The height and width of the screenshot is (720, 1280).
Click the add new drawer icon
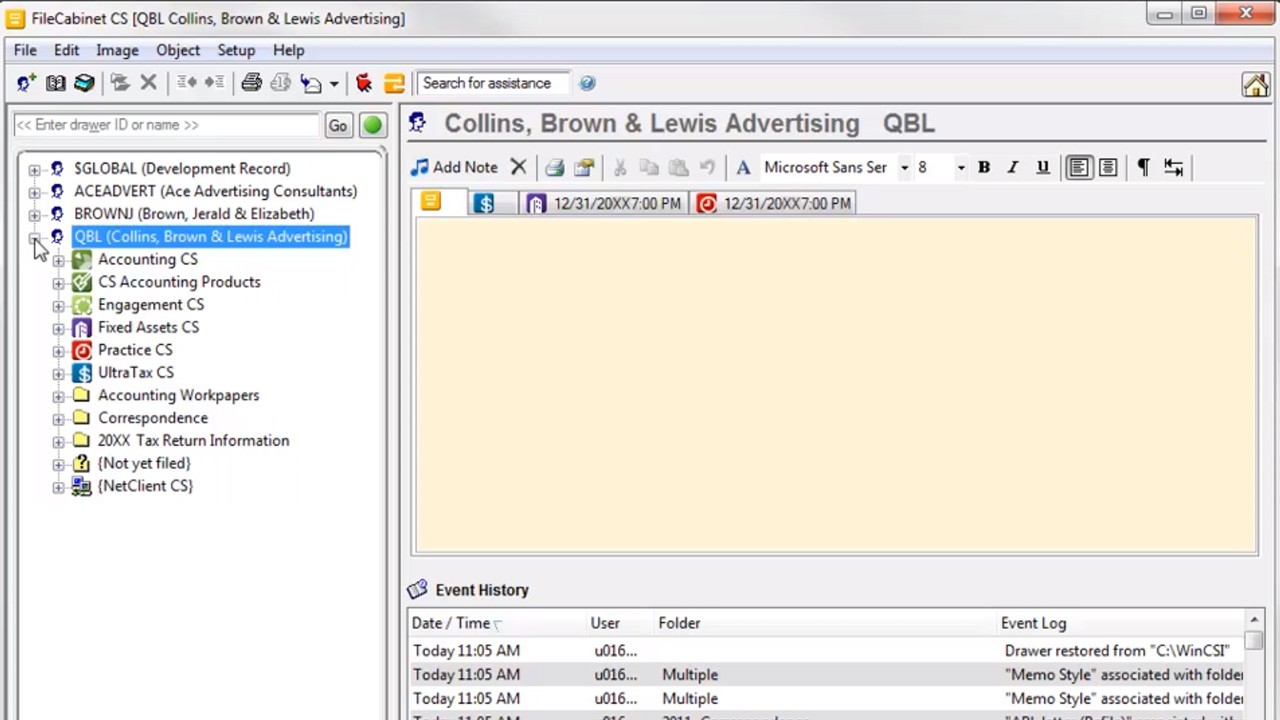click(x=26, y=83)
